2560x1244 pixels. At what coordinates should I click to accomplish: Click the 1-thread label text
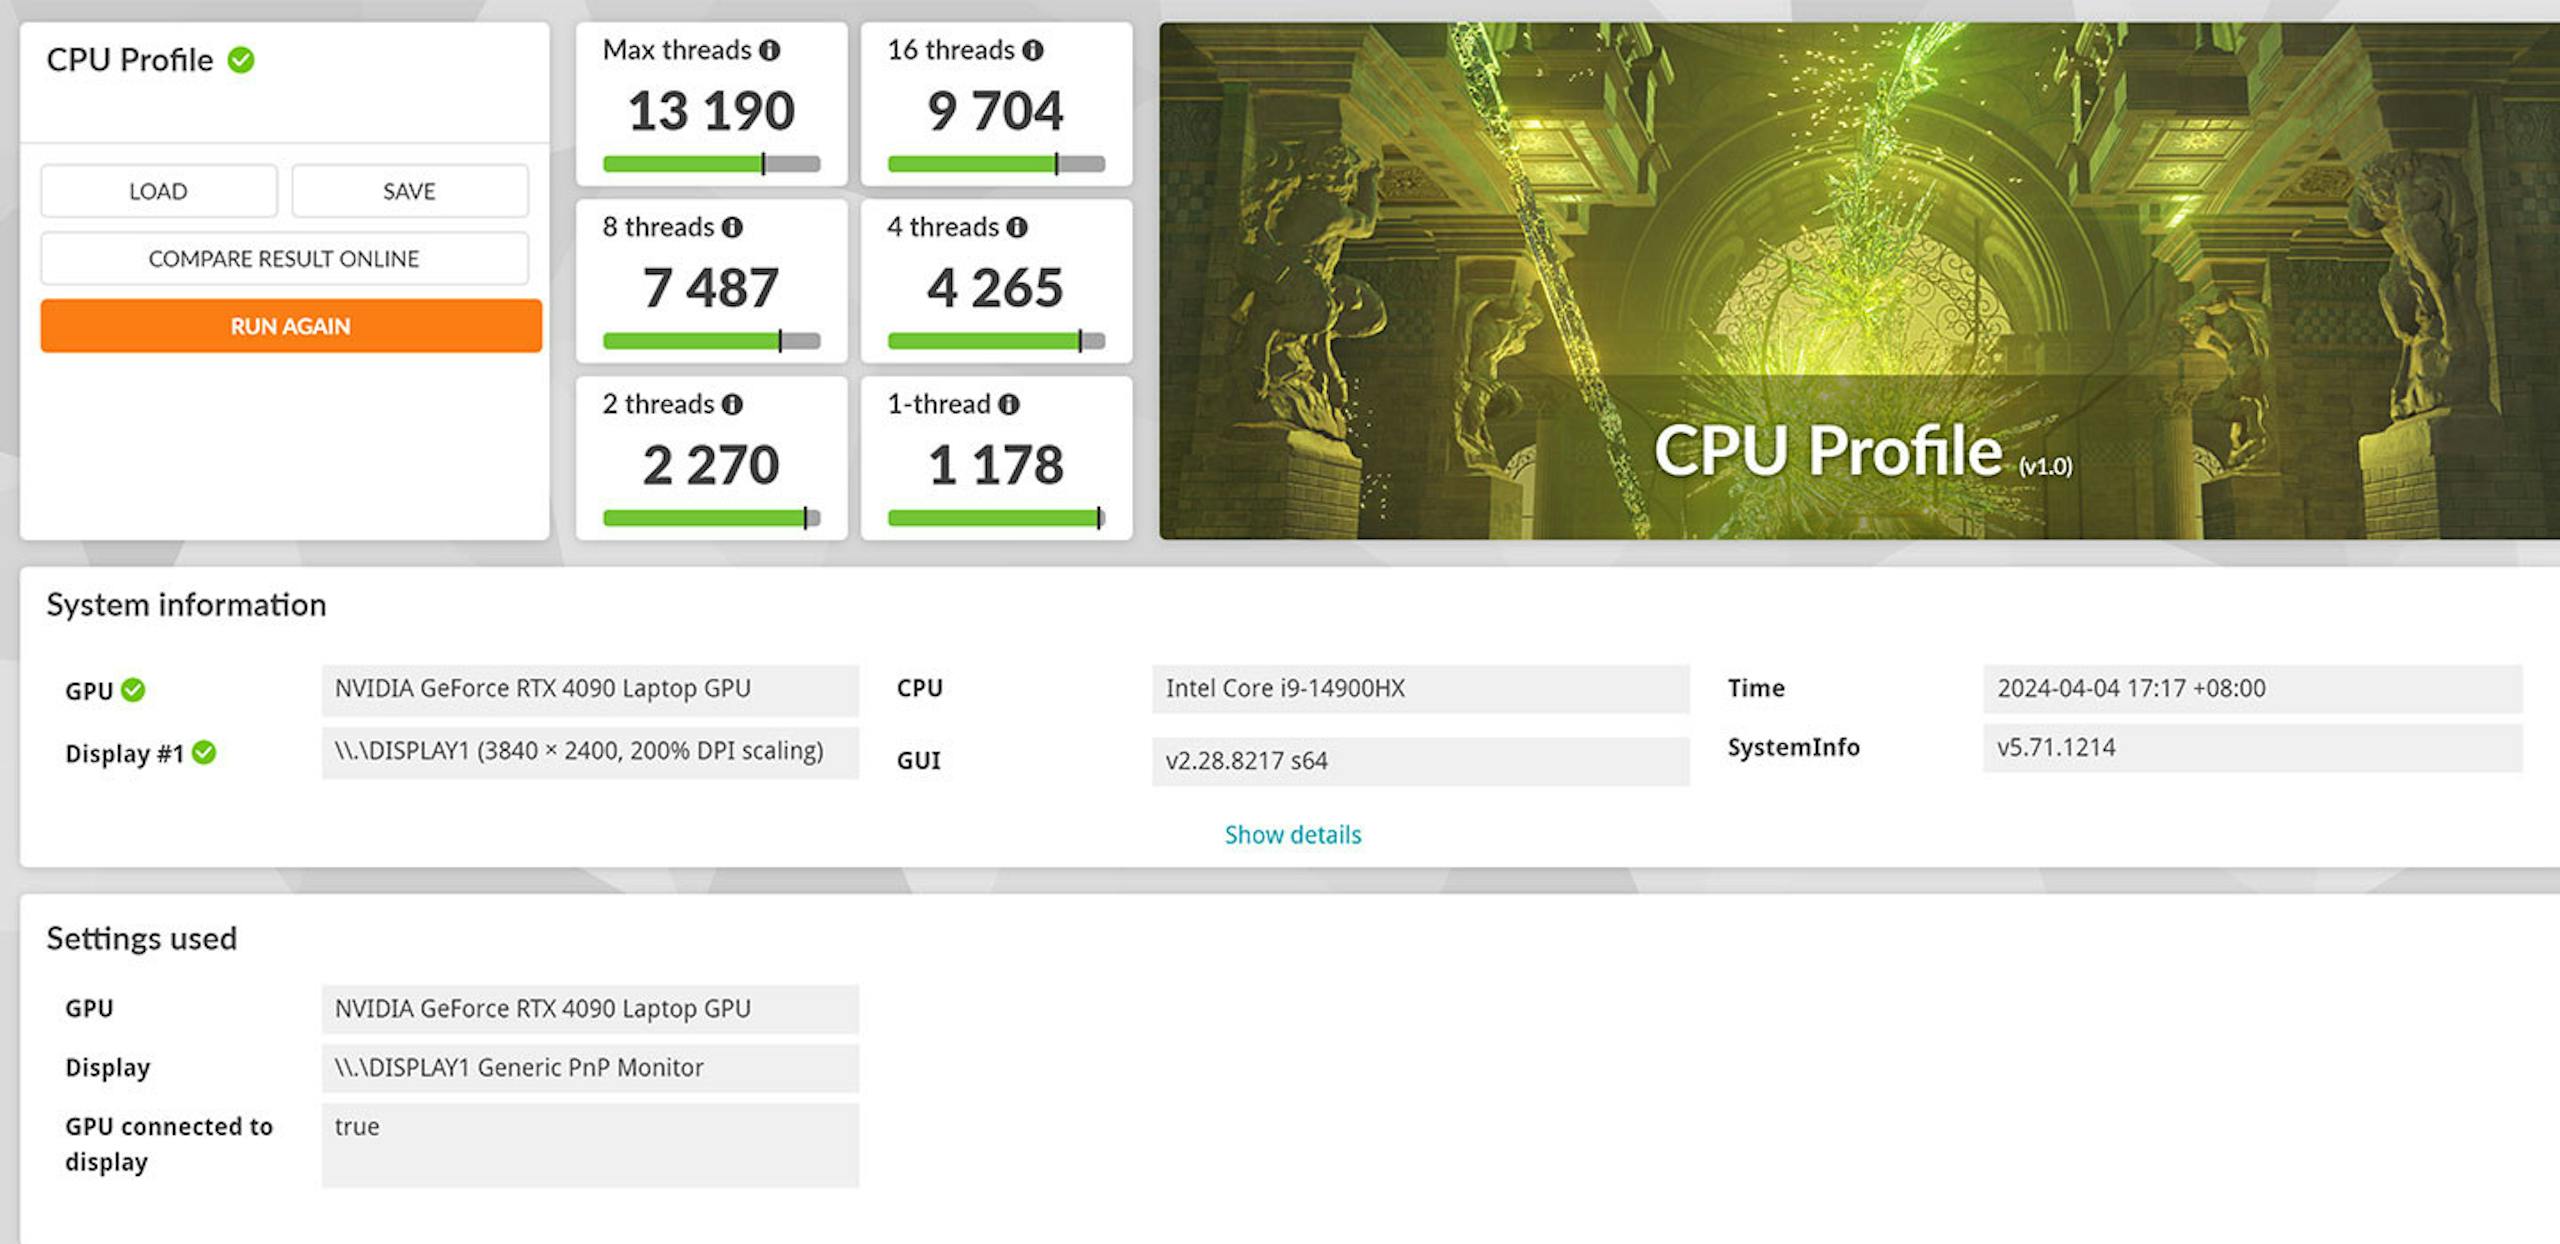click(939, 404)
